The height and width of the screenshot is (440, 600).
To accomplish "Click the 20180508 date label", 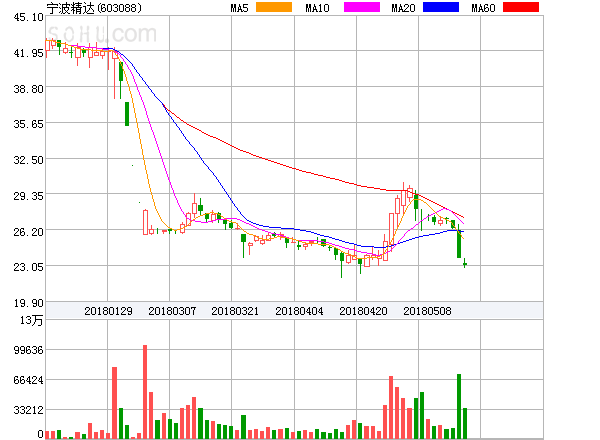I will (427, 311).
